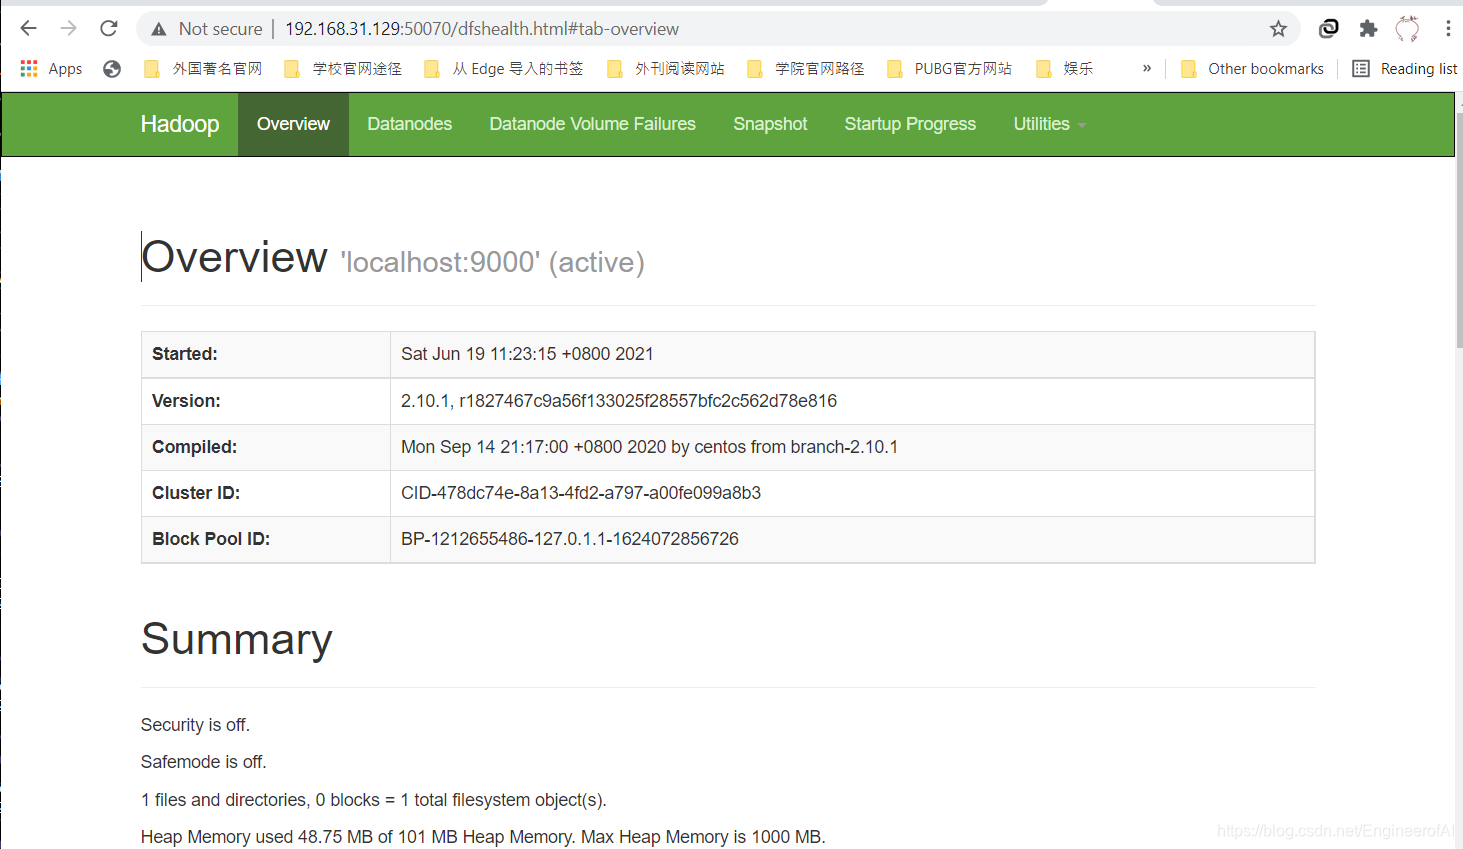Click the Version value 2.10.1 hash

(x=619, y=401)
